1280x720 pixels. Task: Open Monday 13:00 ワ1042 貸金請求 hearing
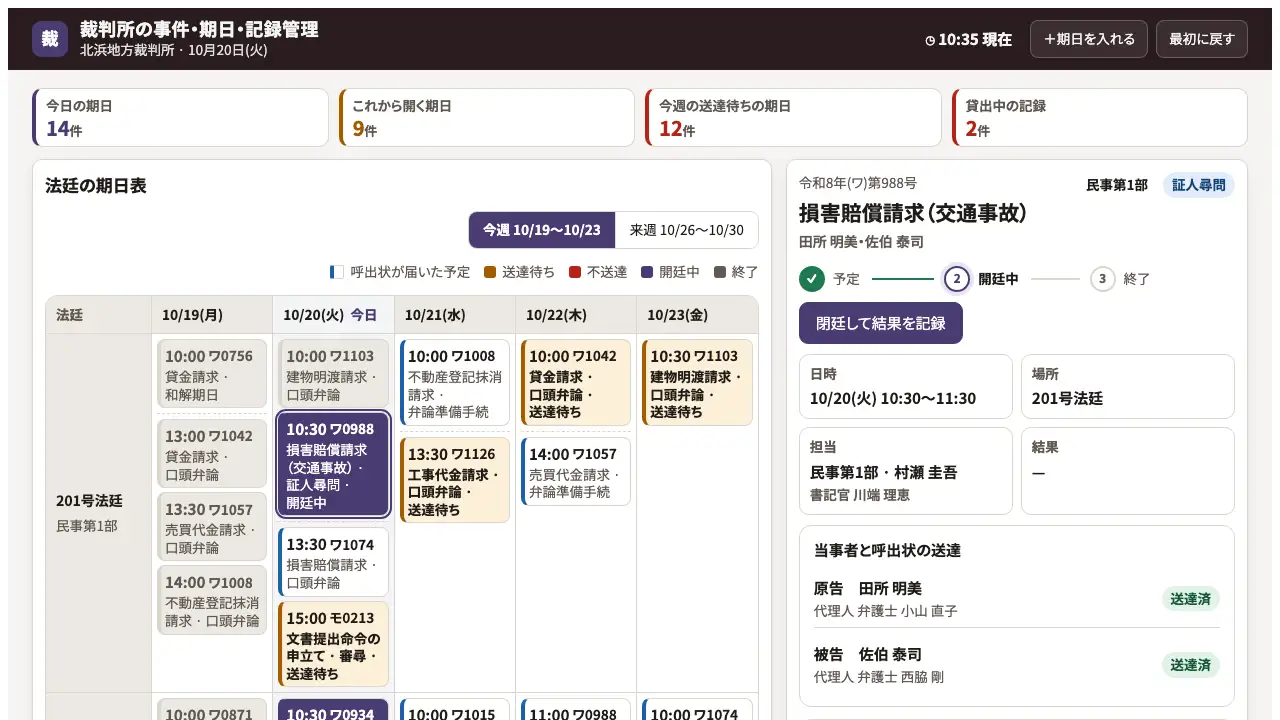[212, 453]
